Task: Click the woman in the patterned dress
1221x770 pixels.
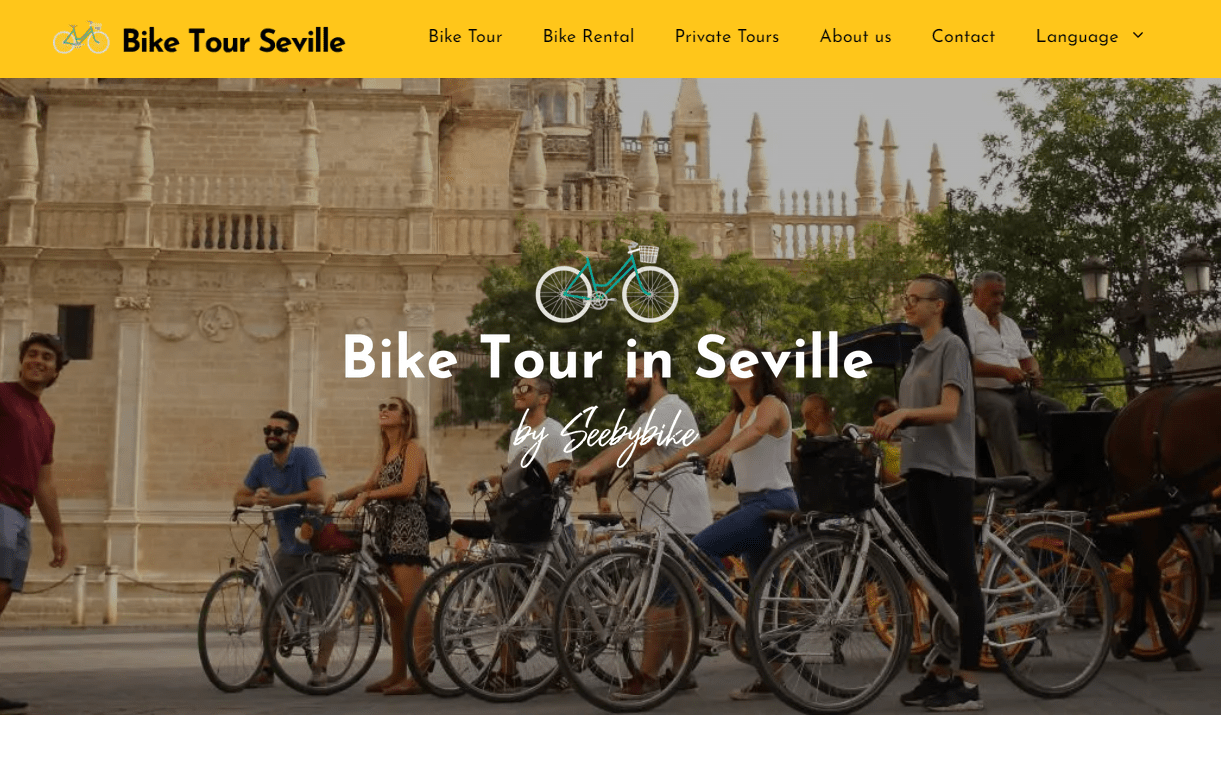Action: 398,500
